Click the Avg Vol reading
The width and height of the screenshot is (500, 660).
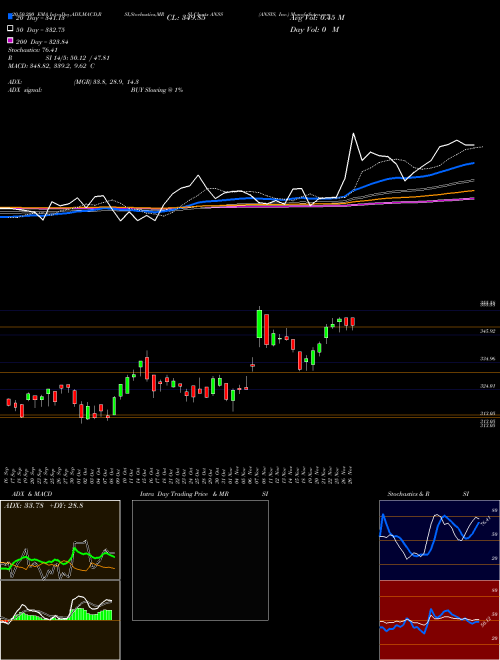coord(317,18)
